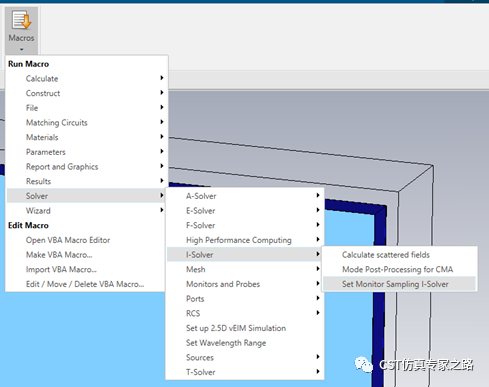Choose Make VBA Macro...
Viewport: 489px width, 387px height.
(86, 254)
